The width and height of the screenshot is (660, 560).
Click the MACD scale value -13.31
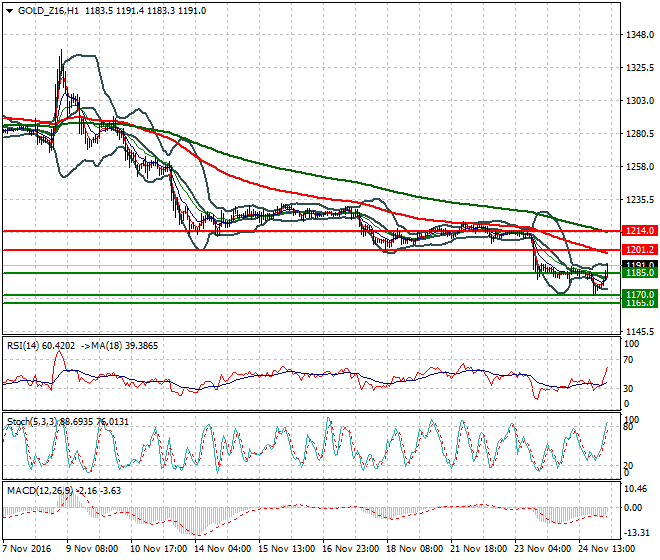[637, 533]
